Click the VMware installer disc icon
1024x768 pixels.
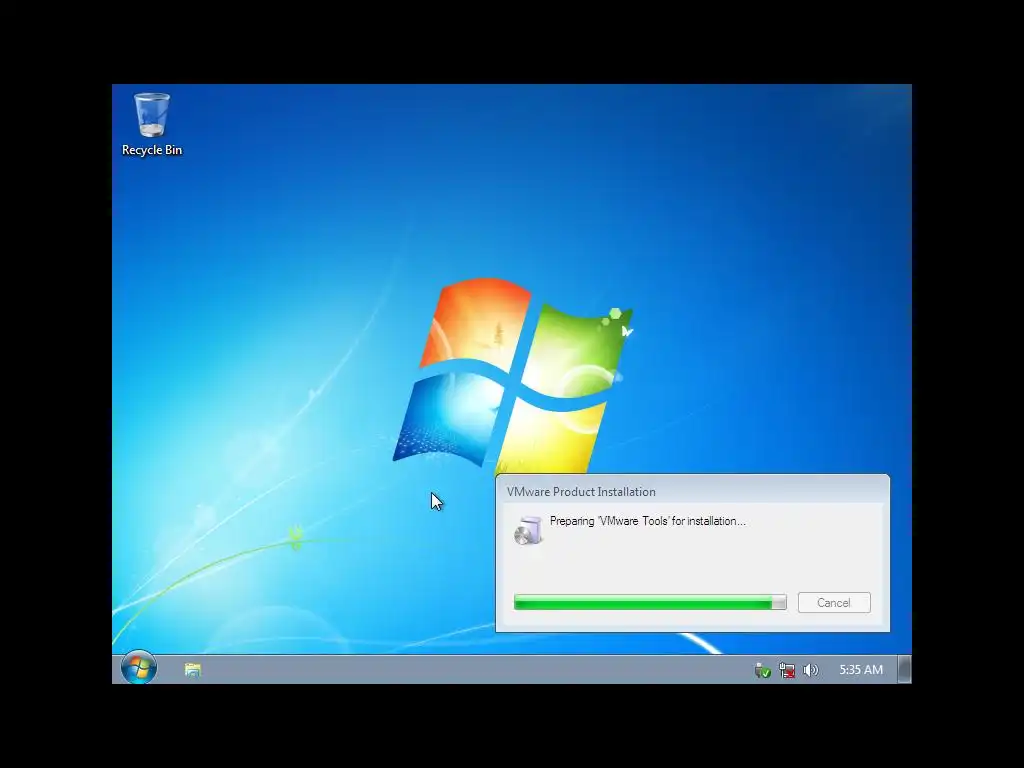coord(528,530)
